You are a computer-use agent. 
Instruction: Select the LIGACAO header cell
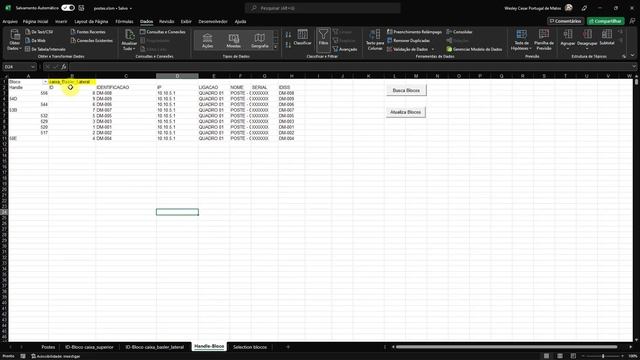click(214, 87)
